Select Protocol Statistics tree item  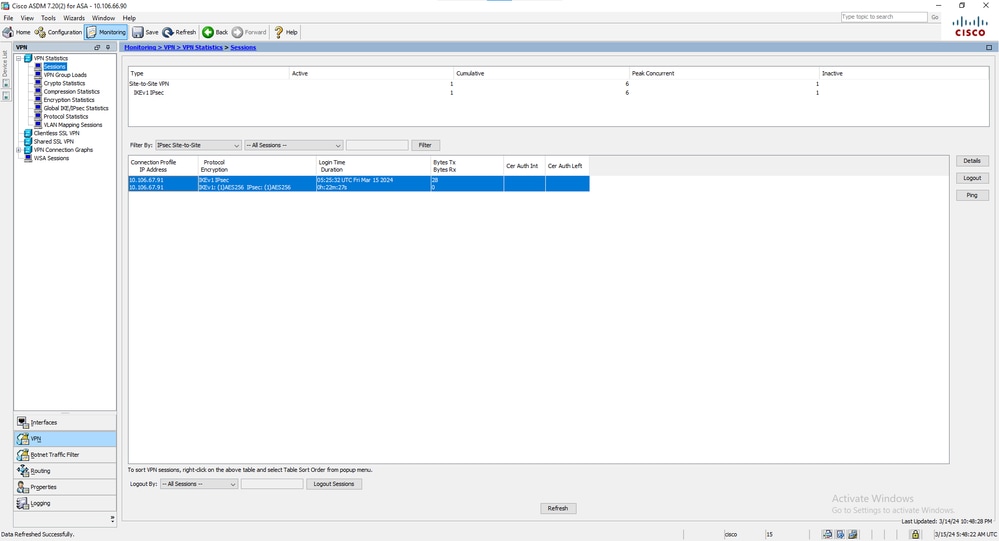click(66, 117)
